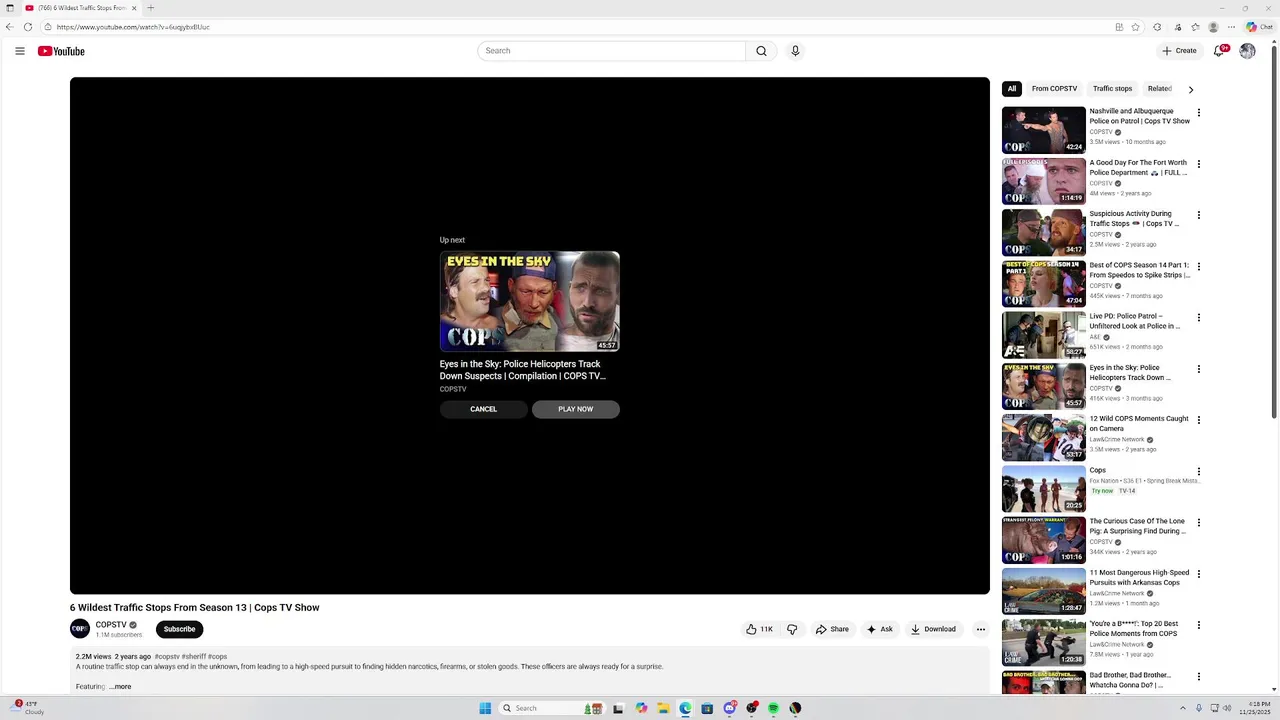
Task: Click the browser address bar URL
Action: (x=133, y=27)
